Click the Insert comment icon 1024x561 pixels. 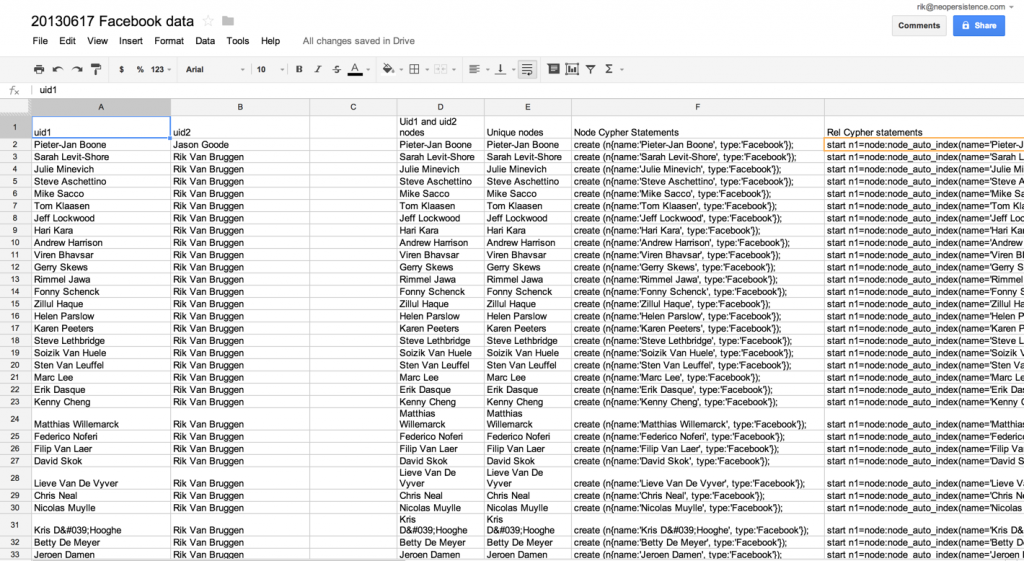553,69
